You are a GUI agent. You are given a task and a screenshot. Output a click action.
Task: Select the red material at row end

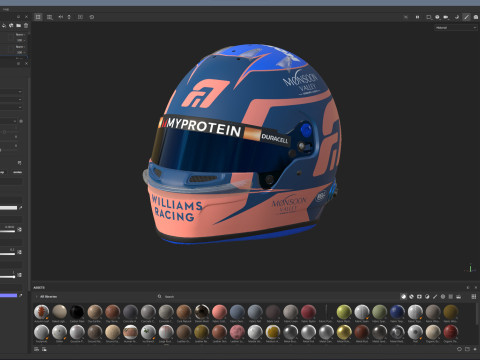tap(450, 332)
